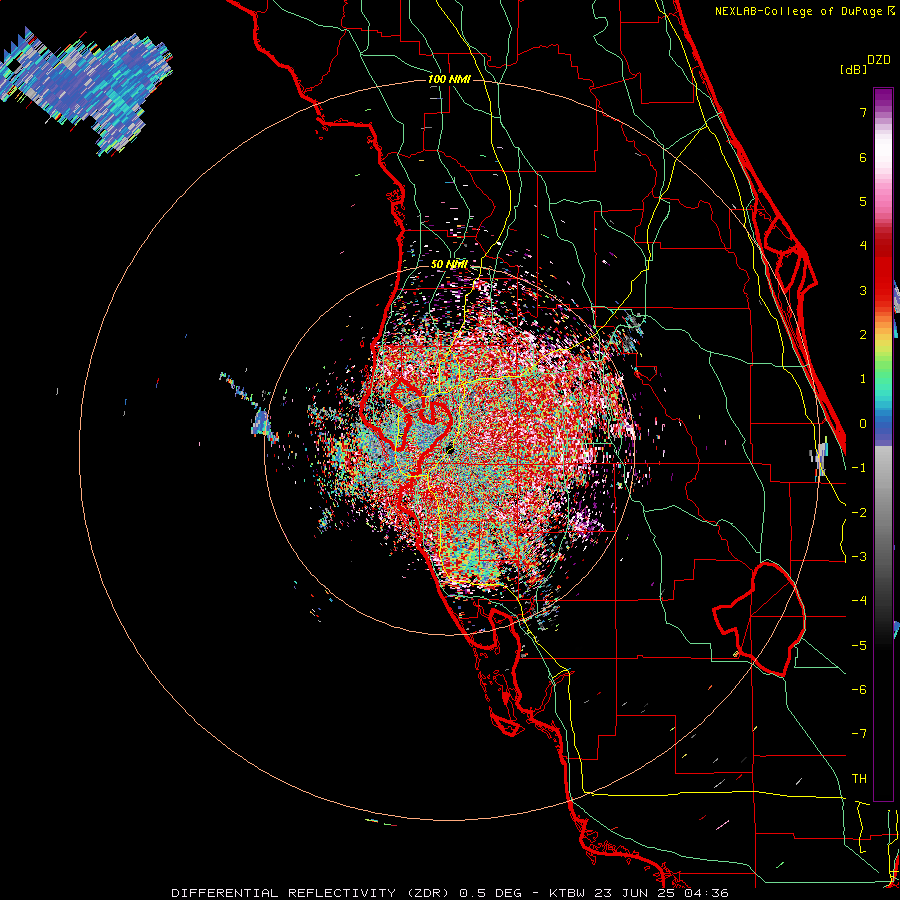Click DIFFERENTIAL REFLECTIVITY in the bottom caption
The width and height of the screenshot is (900, 900).
point(282,893)
